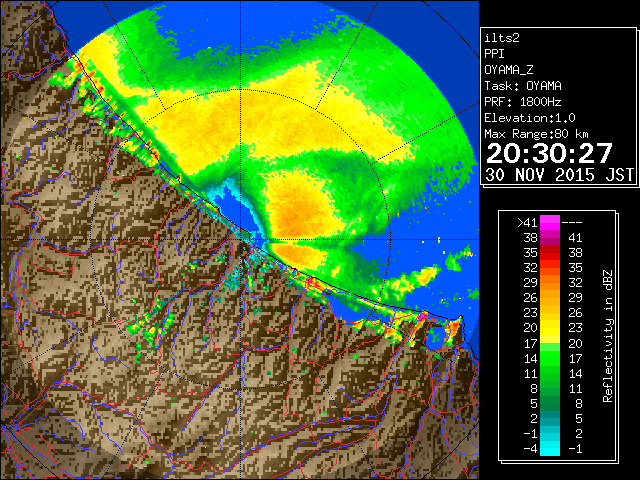Click the 'PRF: 1800Hz' value
Image resolution: width=640 pixels, height=480 pixels.
523,102
